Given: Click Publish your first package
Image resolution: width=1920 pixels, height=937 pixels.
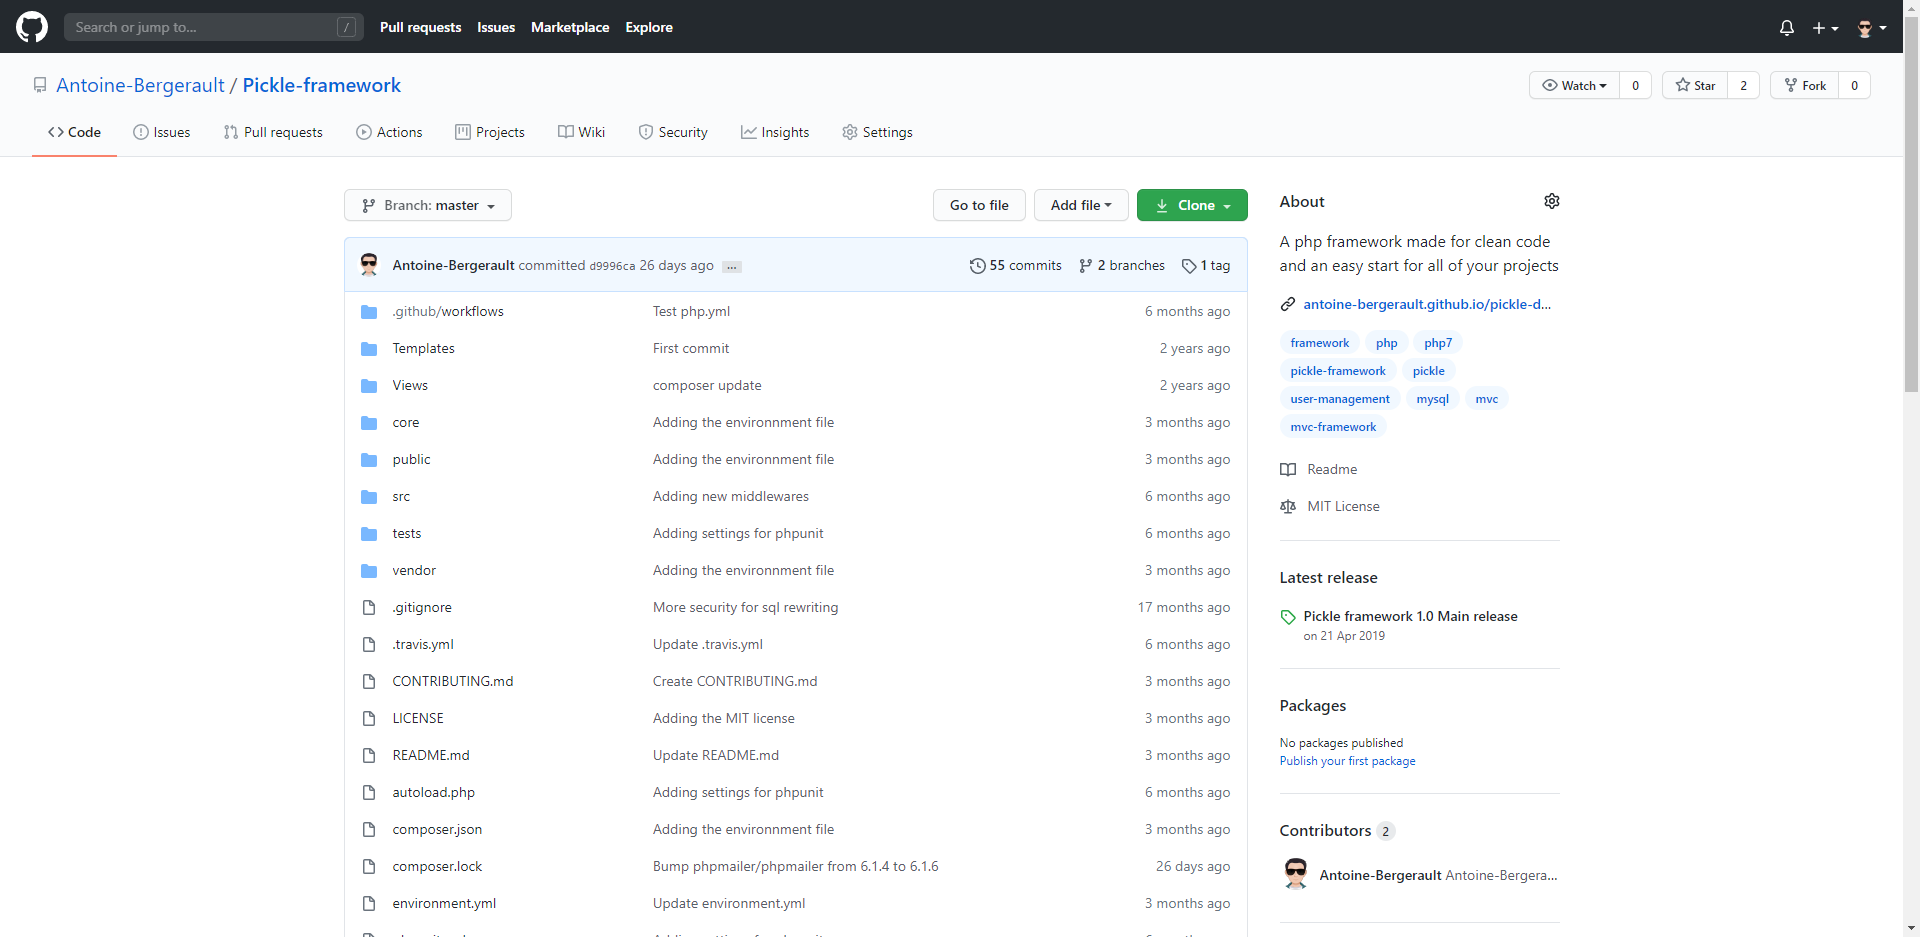Looking at the screenshot, I should [1347, 761].
